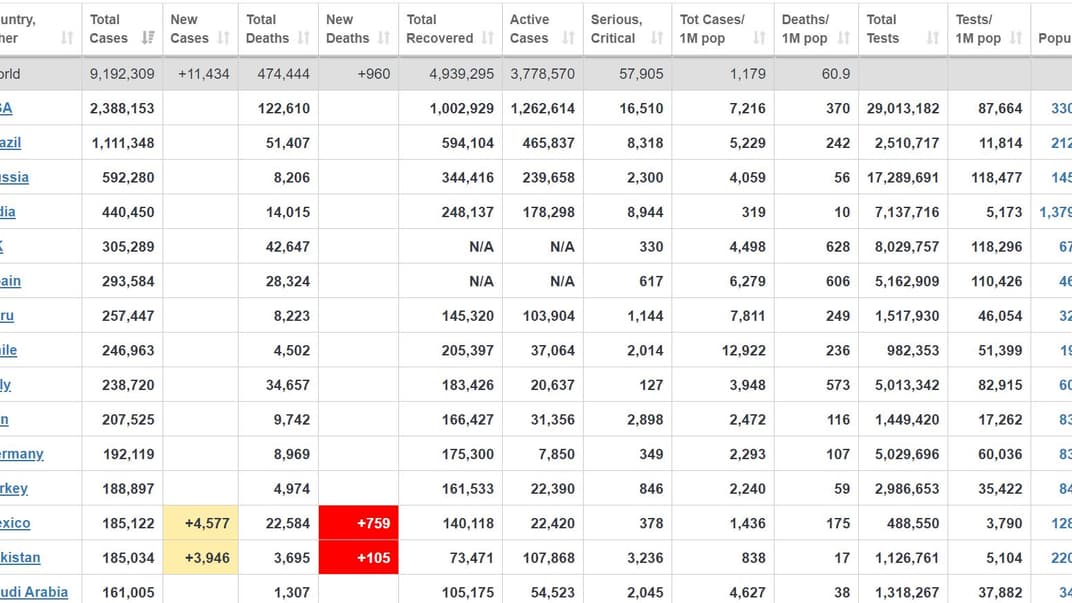The height and width of the screenshot is (603, 1072).
Task: Click the New Deaths column sort icon
Action: pos(384,38)
